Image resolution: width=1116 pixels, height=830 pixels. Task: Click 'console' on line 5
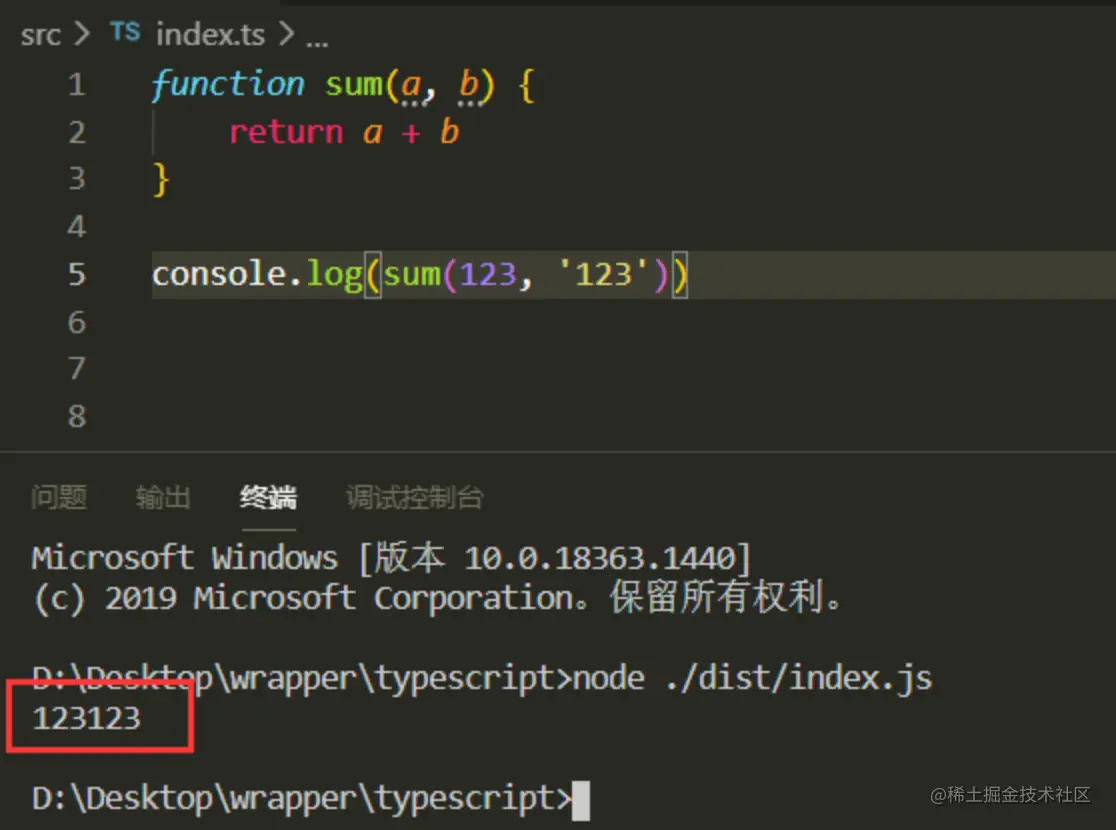(219, 274)
